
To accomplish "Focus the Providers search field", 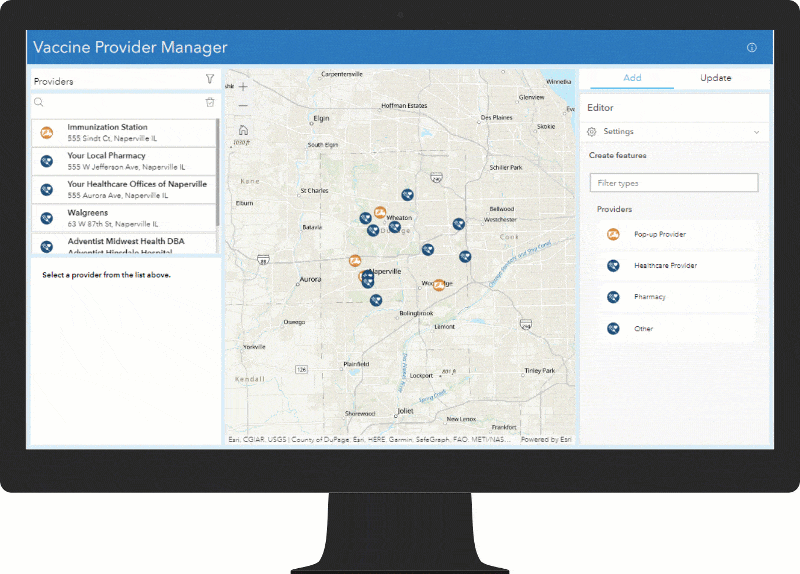I will point(124,103).
